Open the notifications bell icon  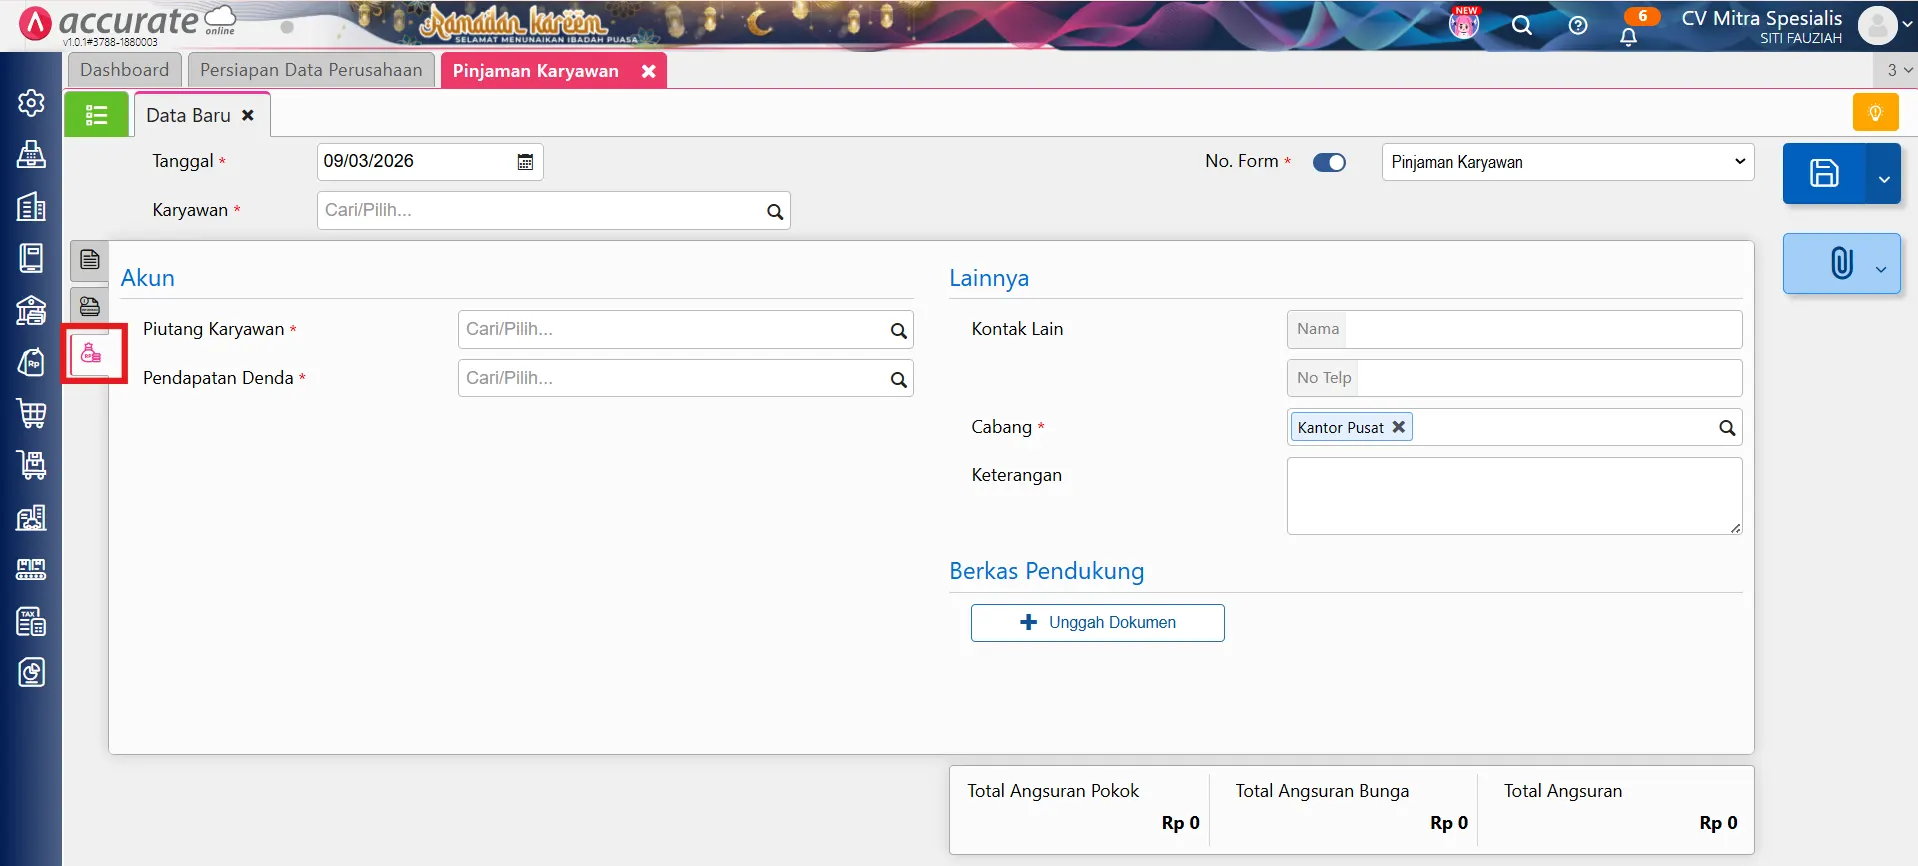coord(1628,37)
